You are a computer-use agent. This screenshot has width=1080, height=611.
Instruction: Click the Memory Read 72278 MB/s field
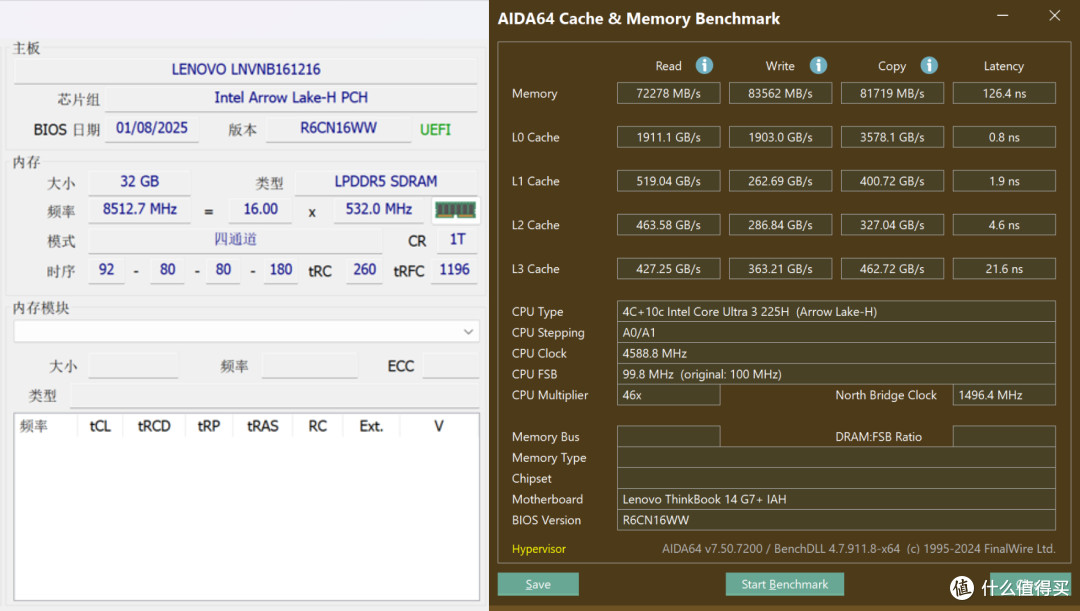click(x=668, y=93)
